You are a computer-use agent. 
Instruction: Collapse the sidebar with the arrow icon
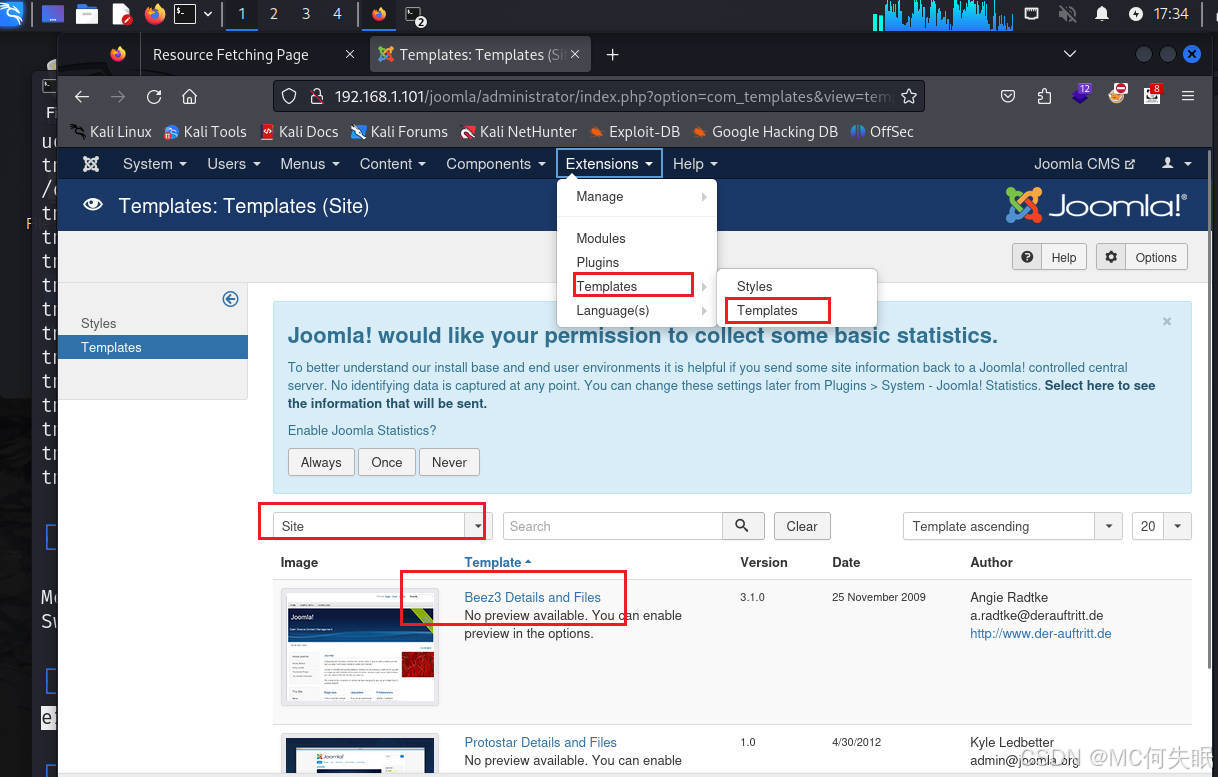[230, 299]
